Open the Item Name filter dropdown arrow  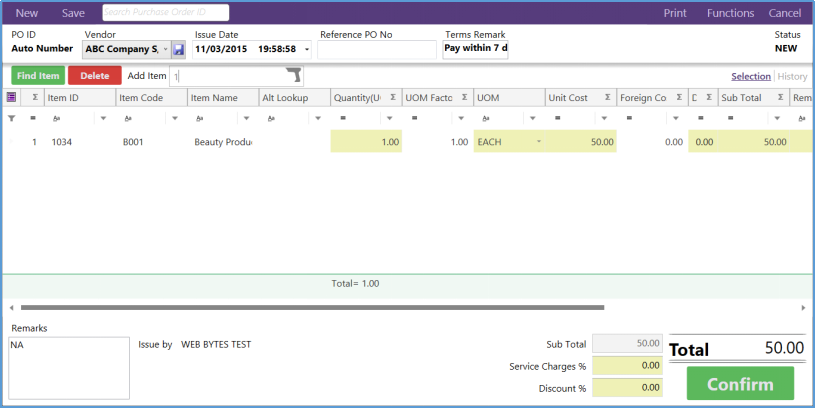246,119
